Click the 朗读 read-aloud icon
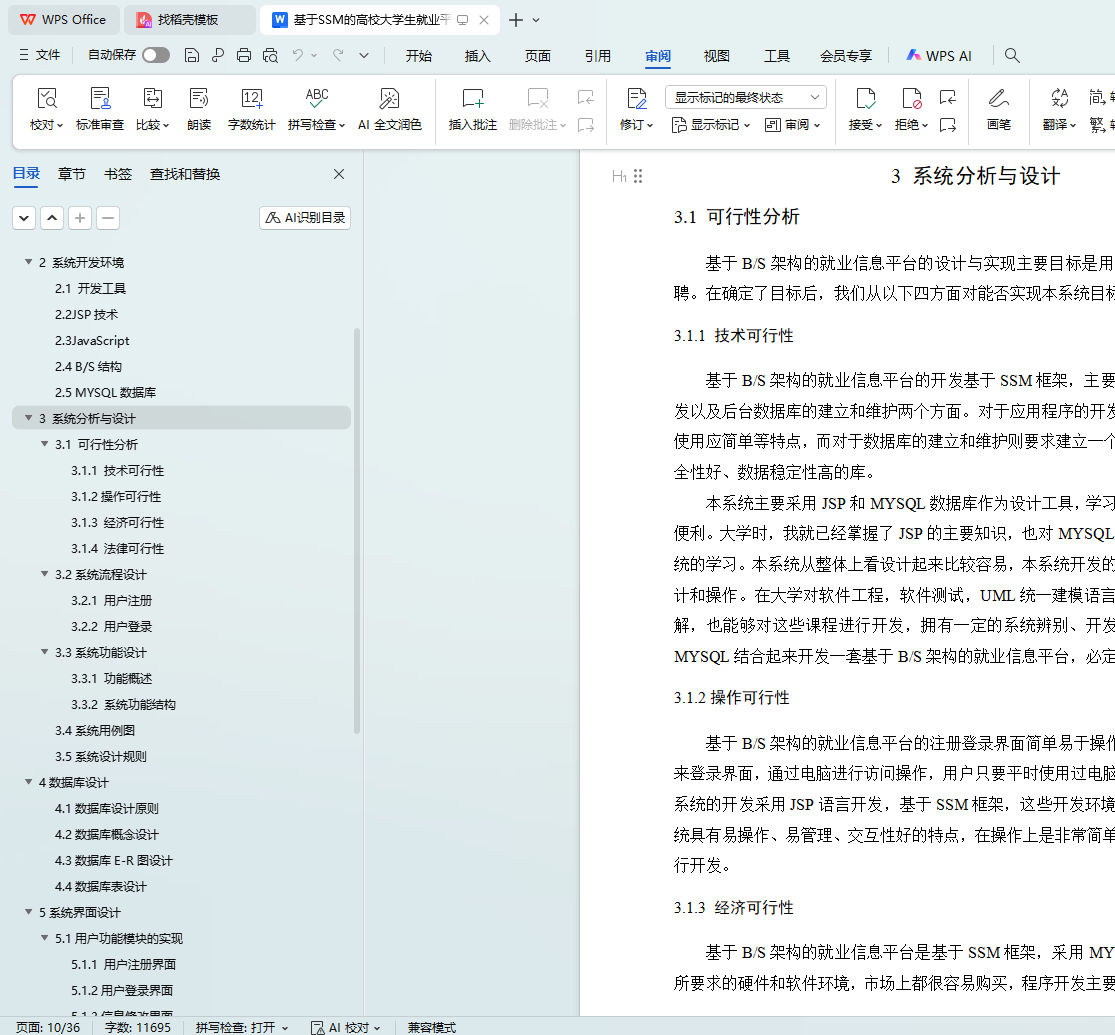The image size is (1115, 1035). coord(199,99)
